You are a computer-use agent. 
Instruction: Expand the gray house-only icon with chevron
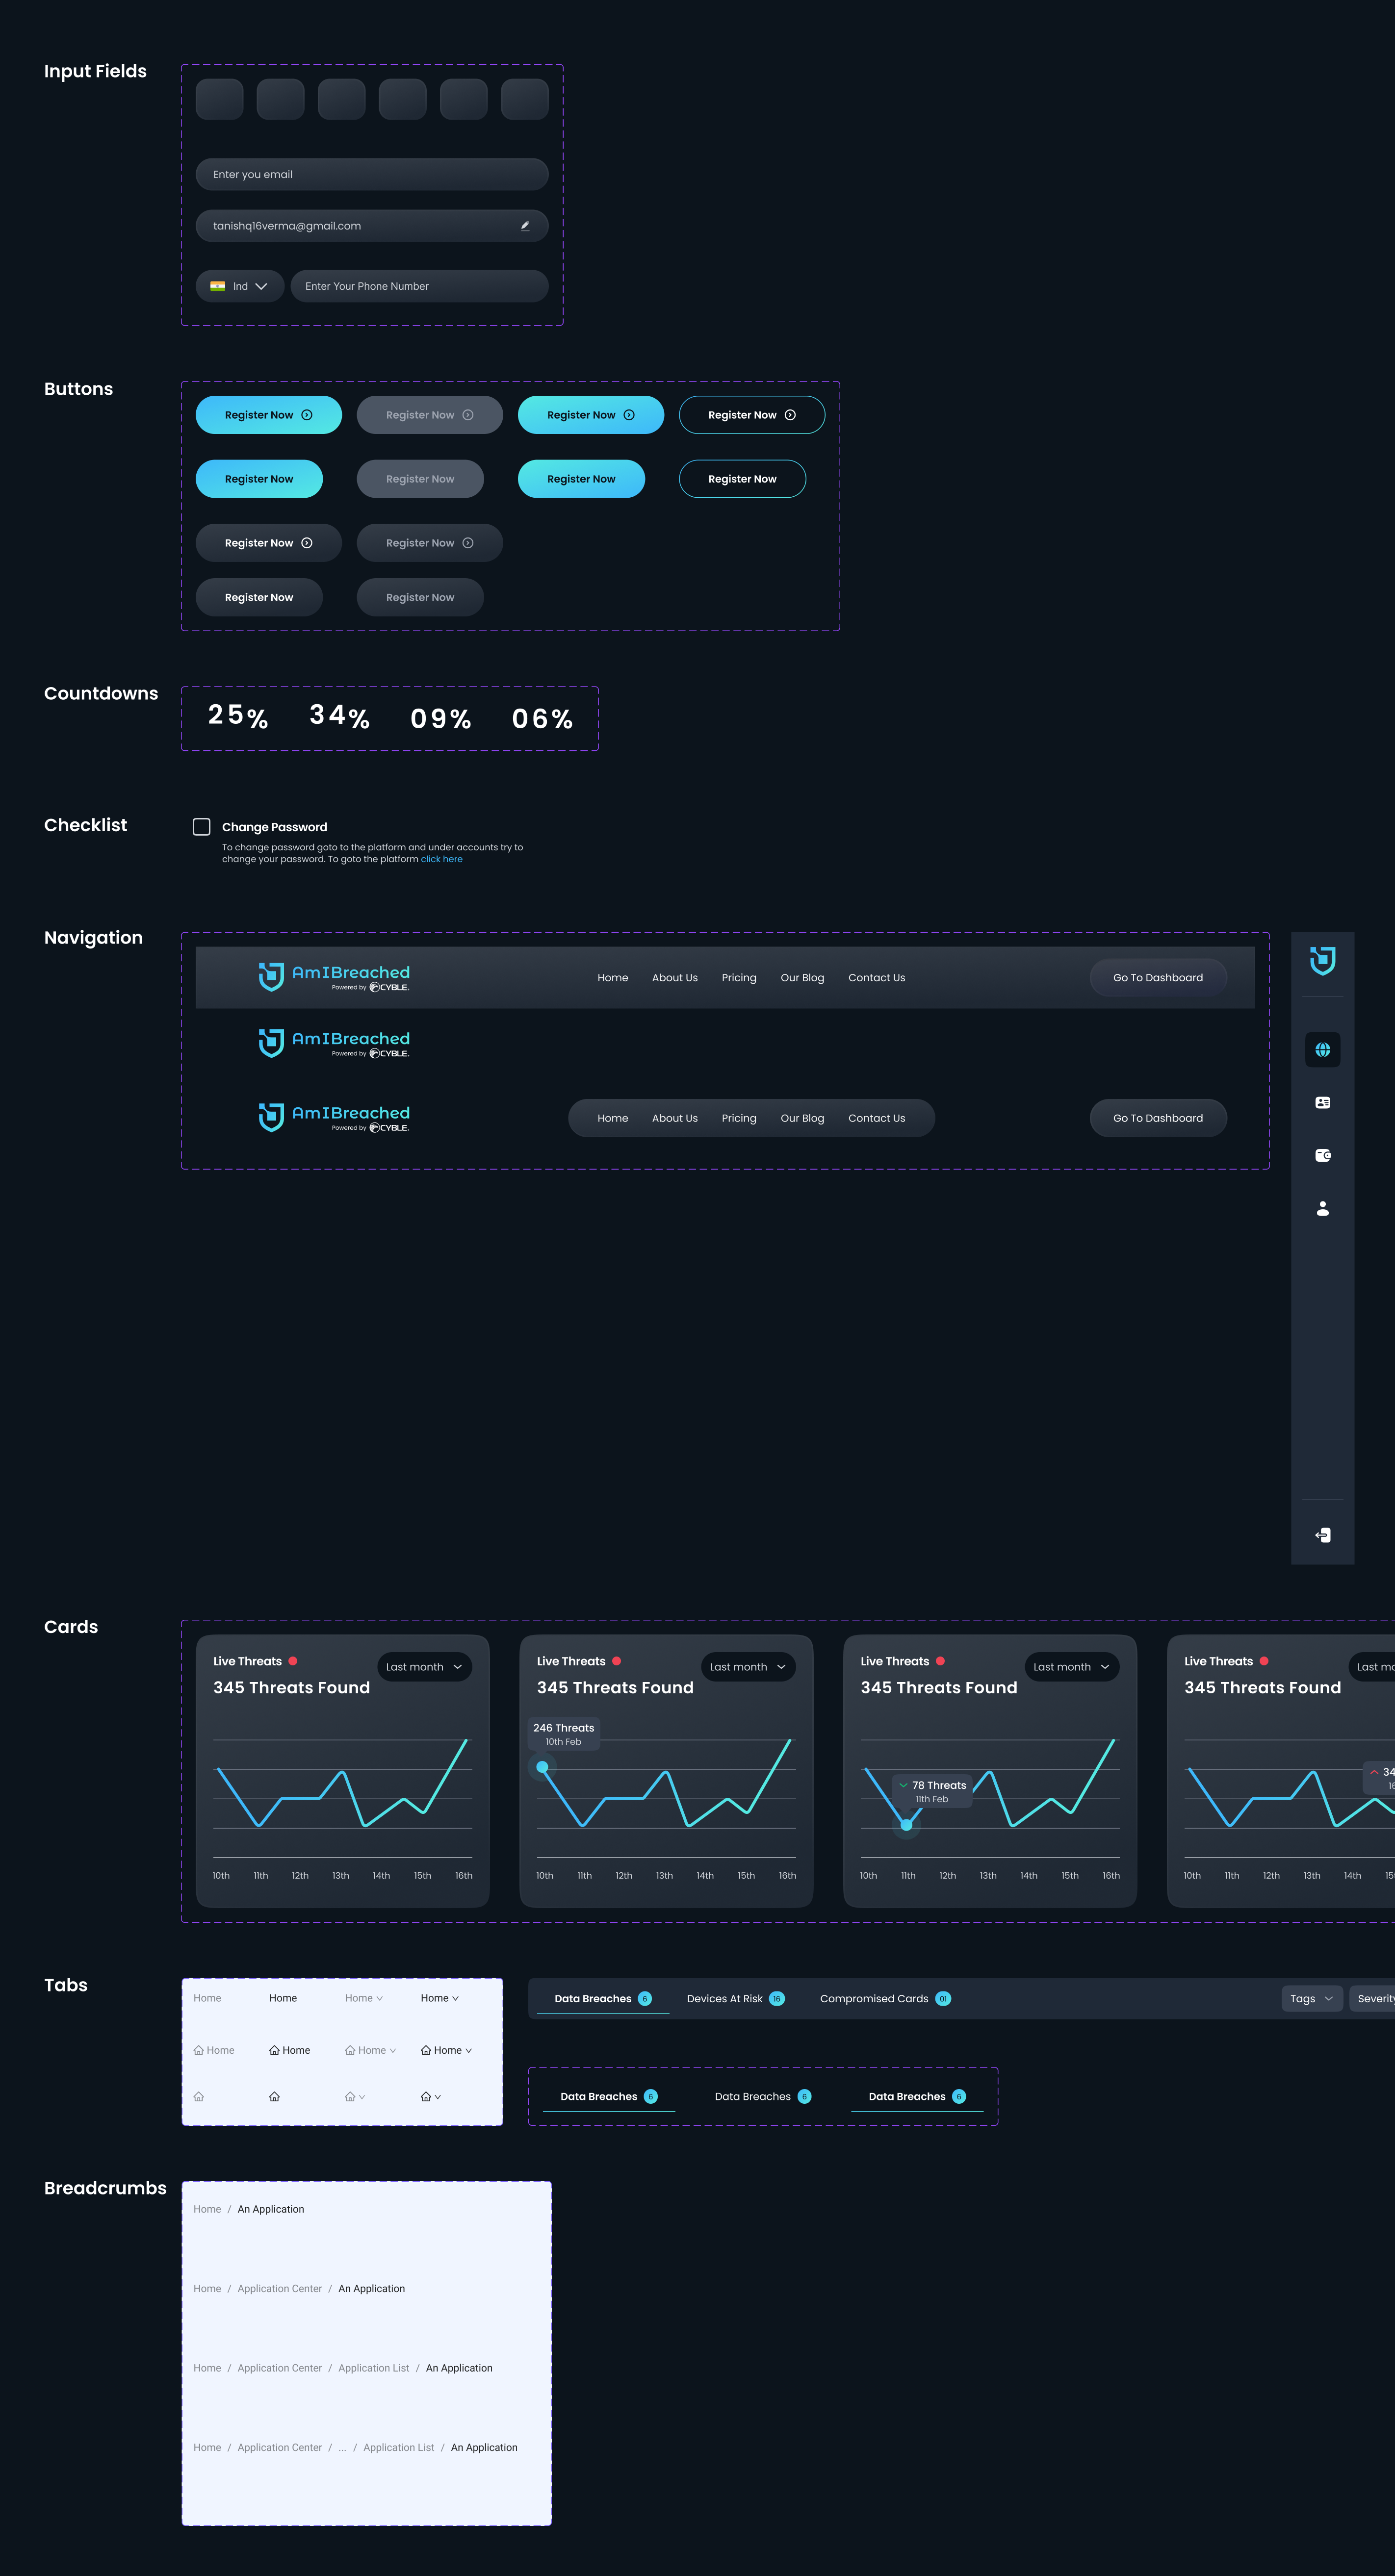[355, 2097]
